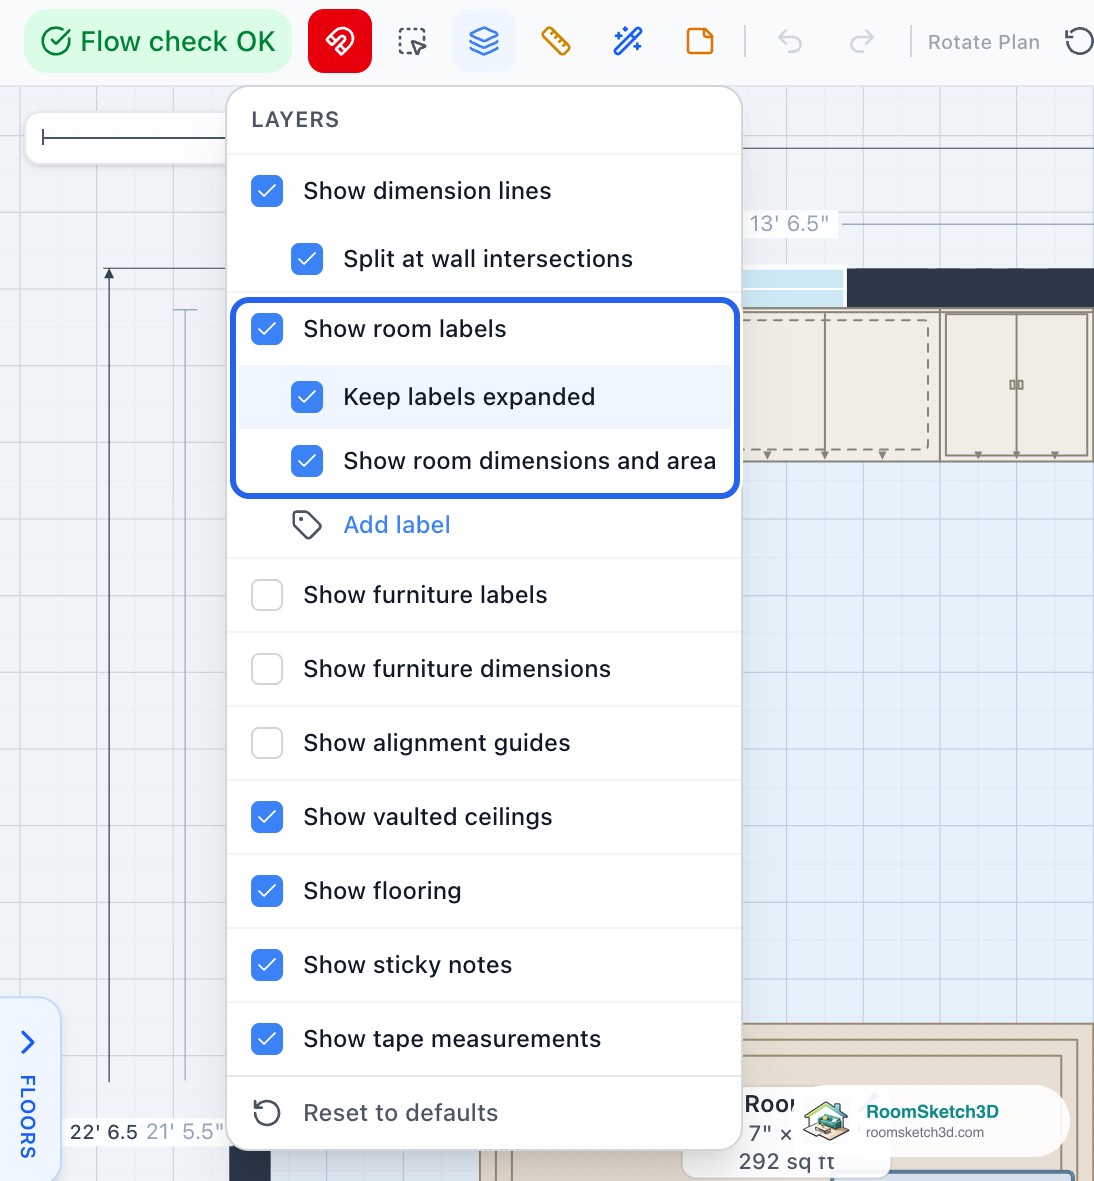Open the magic wand tool
1094x1181 pixels.
click(628, 41)
